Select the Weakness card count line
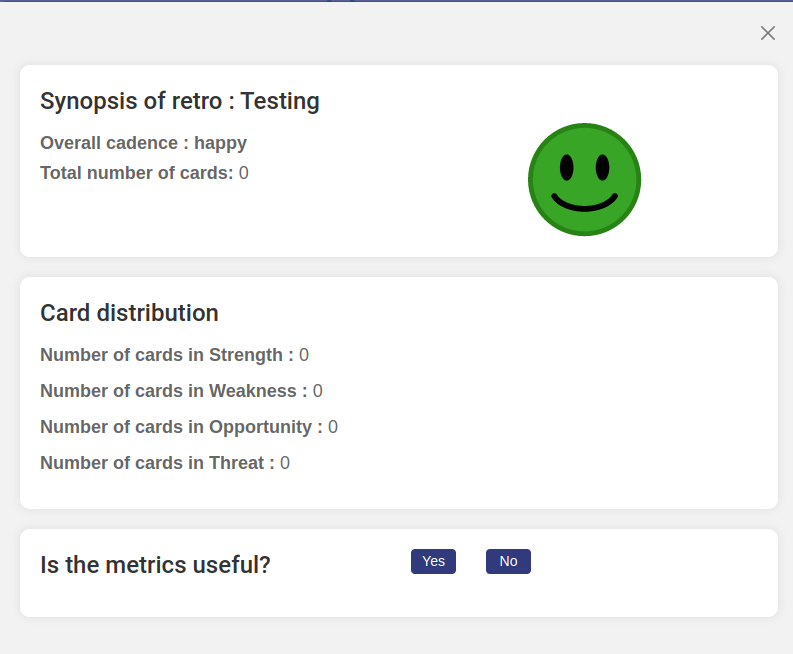 tap(181, 391)
